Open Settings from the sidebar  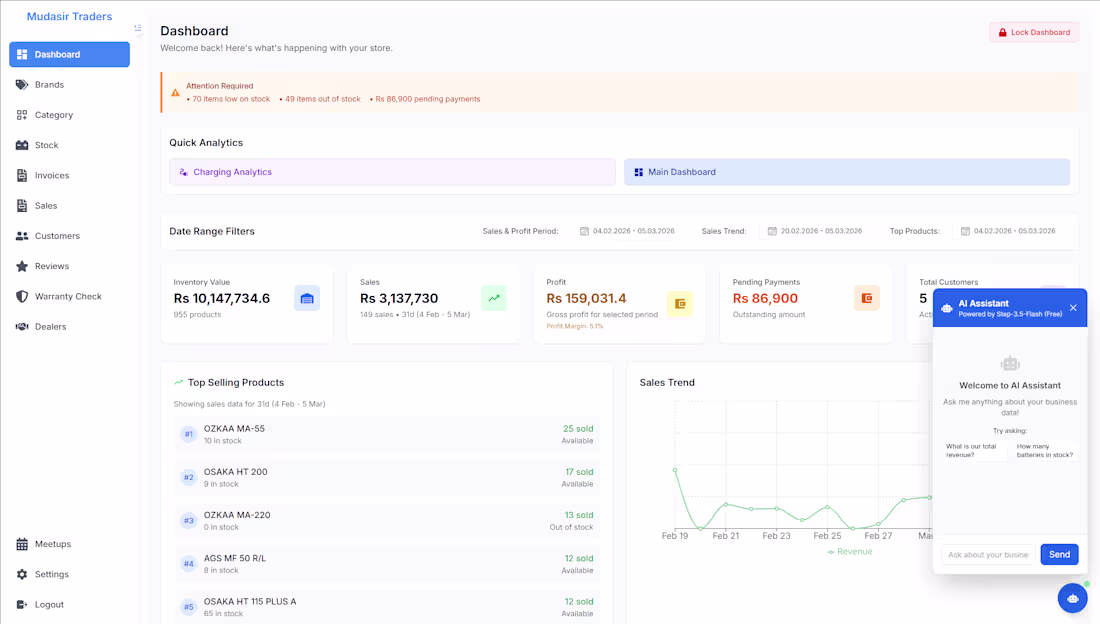(x=23, y=574)
